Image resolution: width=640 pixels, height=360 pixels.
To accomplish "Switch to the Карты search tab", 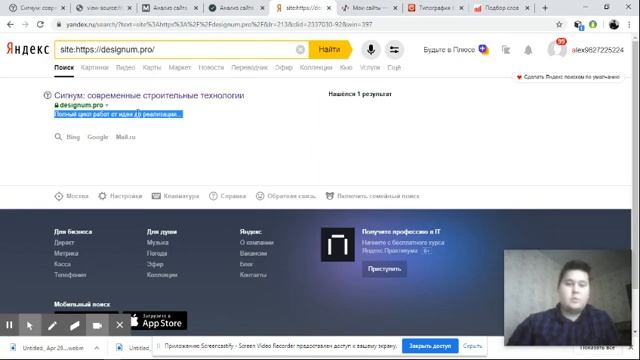I will point(152,67).
